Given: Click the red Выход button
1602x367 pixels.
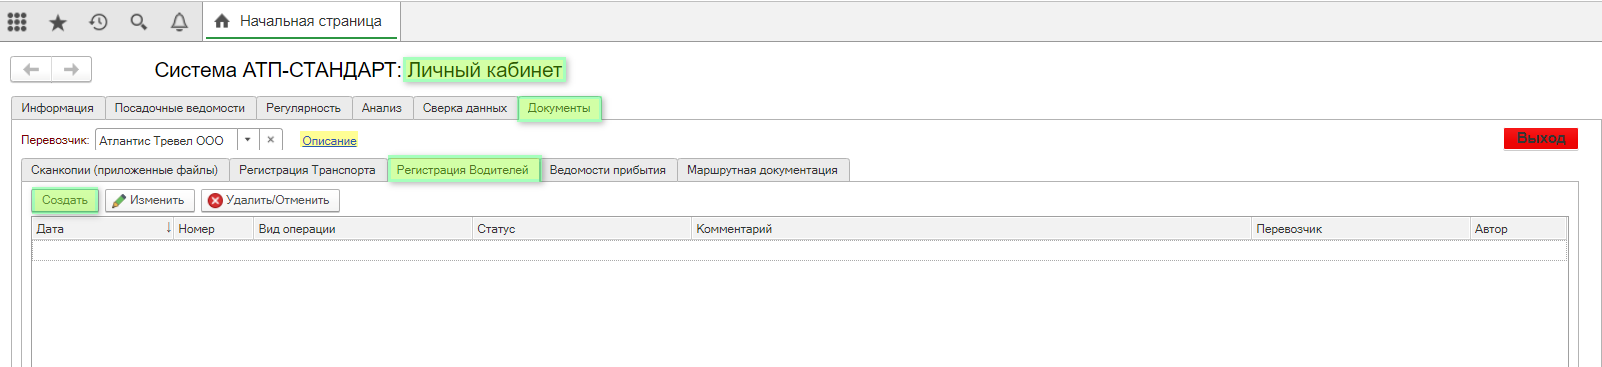Looking at the screenshot, I should coord(1541,138).
